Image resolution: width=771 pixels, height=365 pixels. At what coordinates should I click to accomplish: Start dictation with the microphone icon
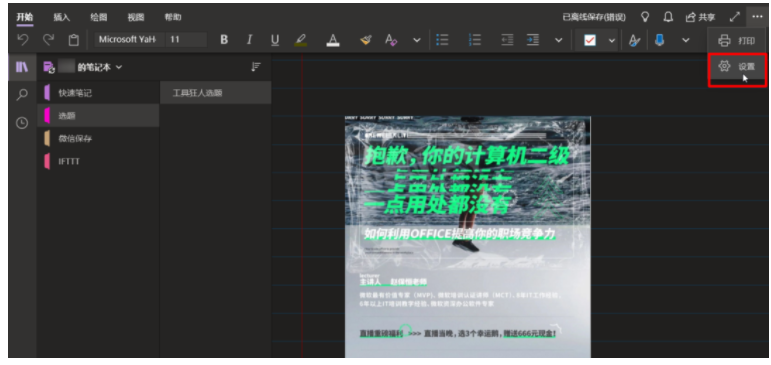pos(660,40)
